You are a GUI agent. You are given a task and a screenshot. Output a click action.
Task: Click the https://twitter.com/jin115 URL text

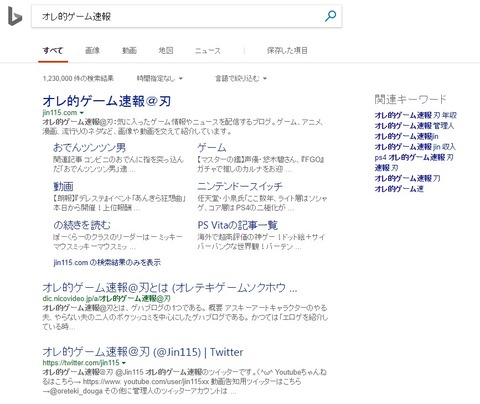[x=81, y=363]
